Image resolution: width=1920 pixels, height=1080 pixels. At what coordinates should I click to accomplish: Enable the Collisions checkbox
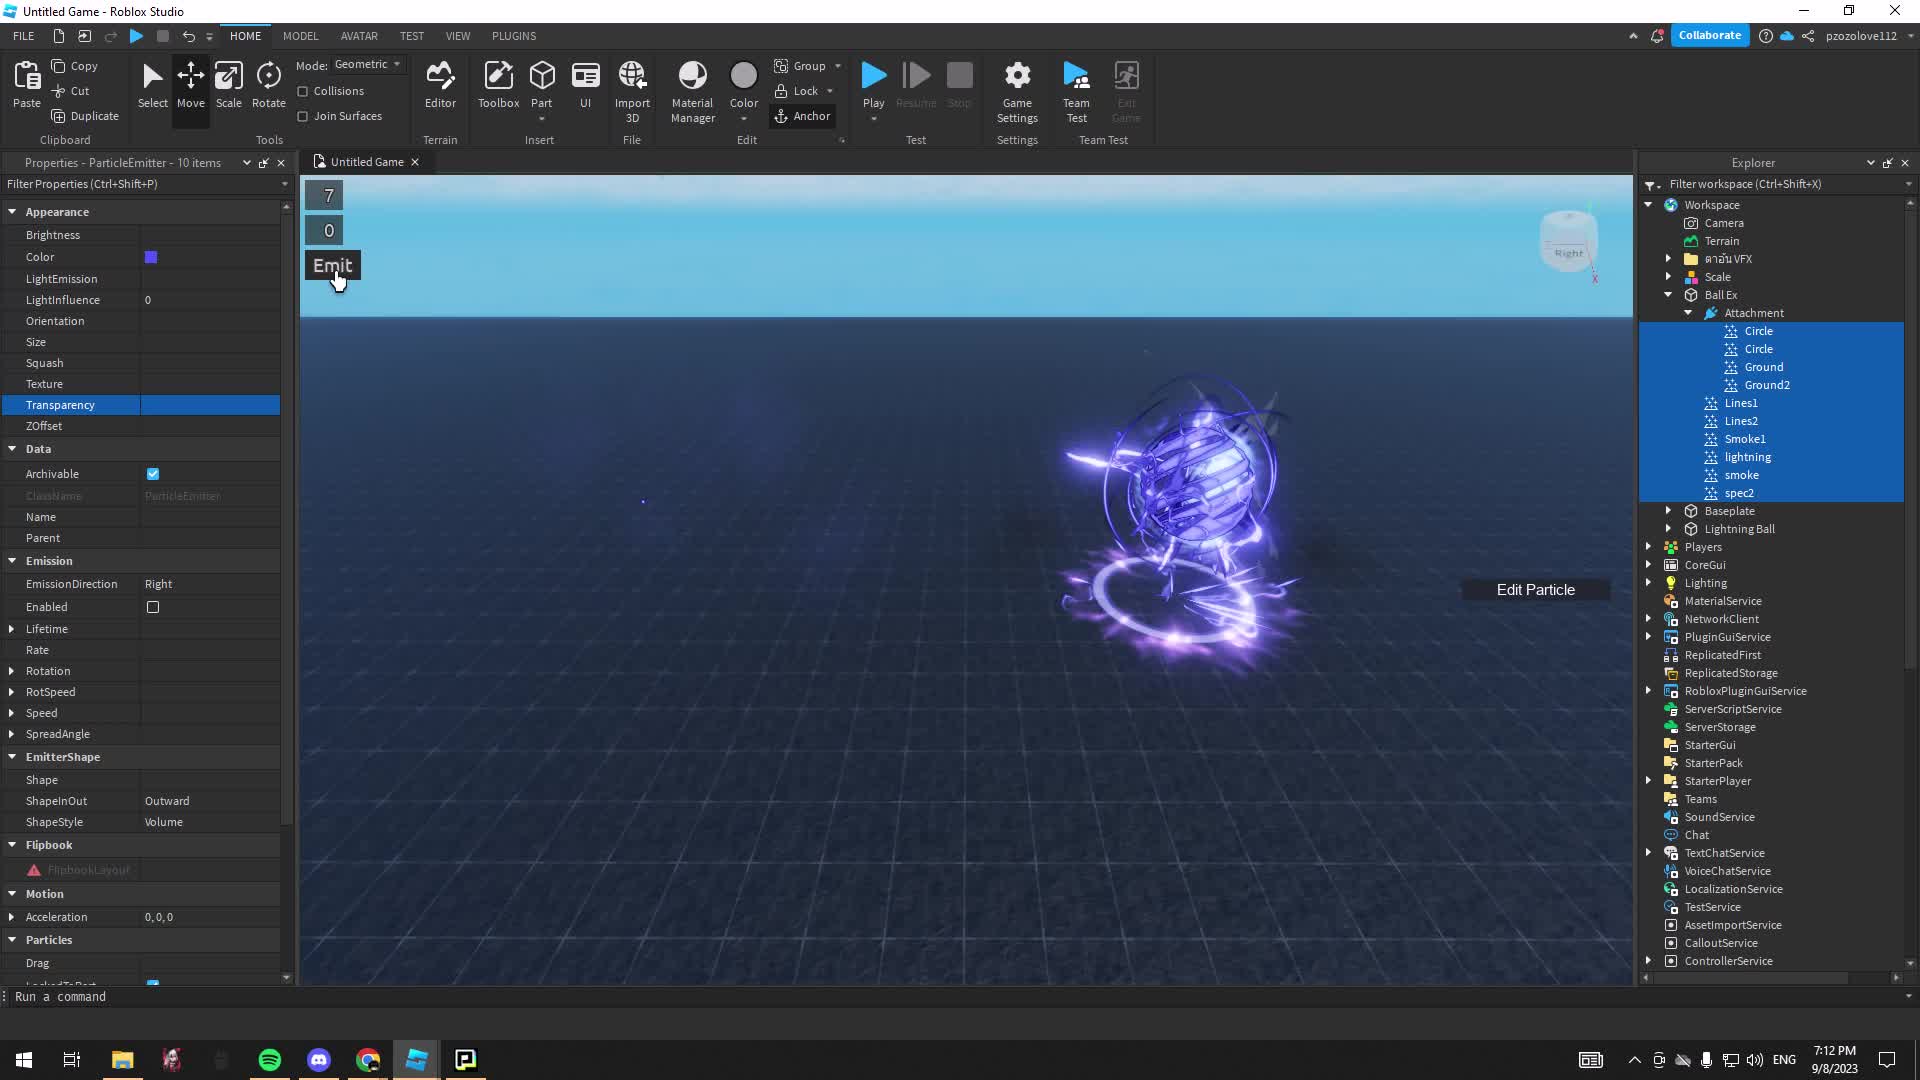coord(303,91)
